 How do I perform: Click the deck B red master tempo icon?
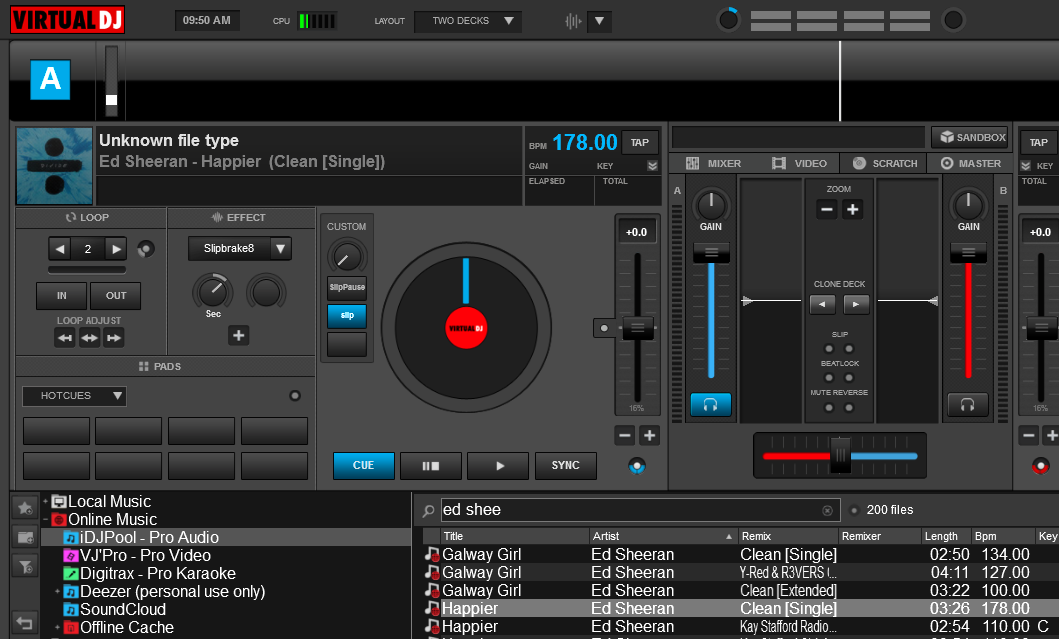1041,466
